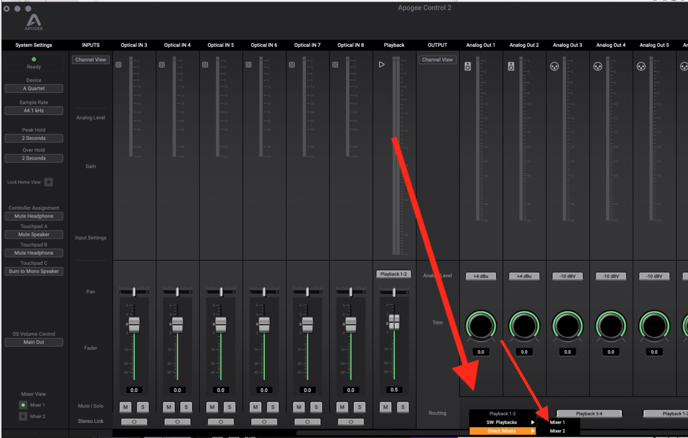Toggle the Lock Home View checkbox
Image resolution: width=688 pixels, height=438 pixels.
(49, 182)
